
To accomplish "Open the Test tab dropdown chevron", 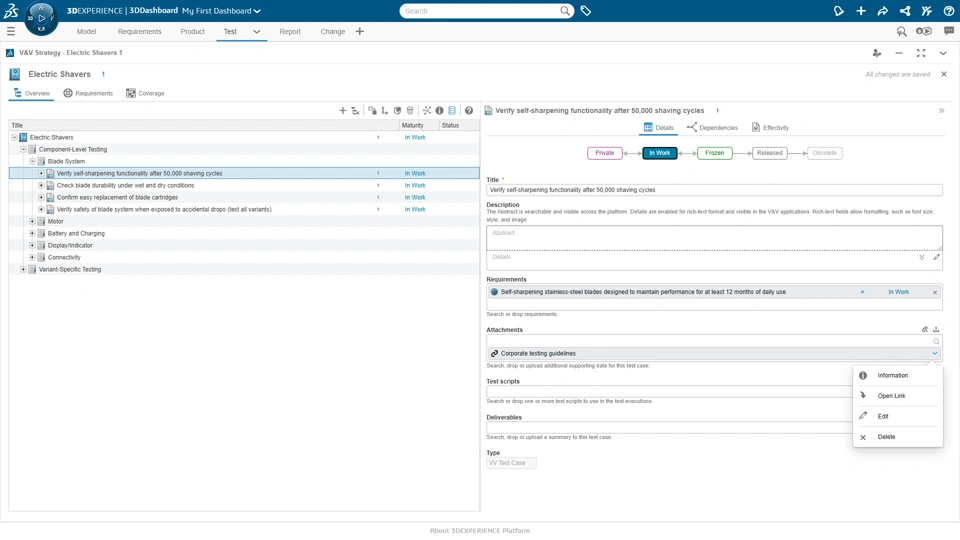I will click(x=257, y=32).
